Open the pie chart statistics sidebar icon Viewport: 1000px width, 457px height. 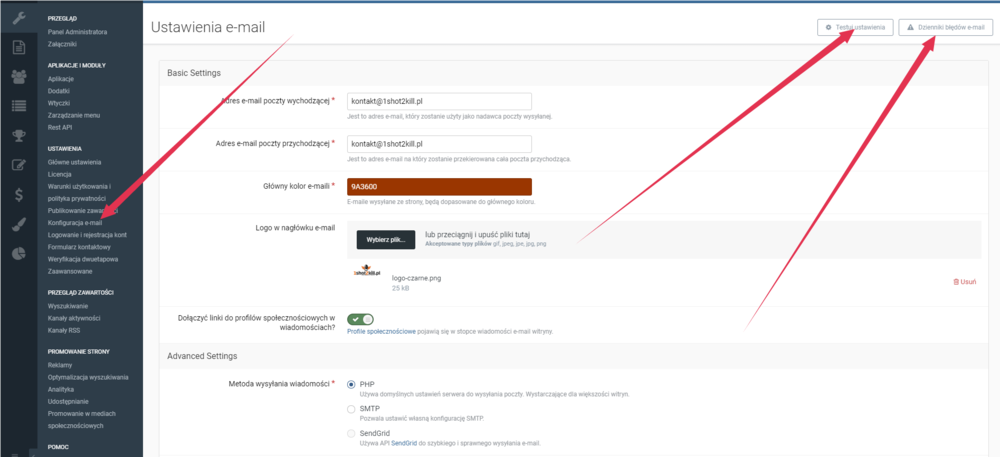click(x=18, y=253)
